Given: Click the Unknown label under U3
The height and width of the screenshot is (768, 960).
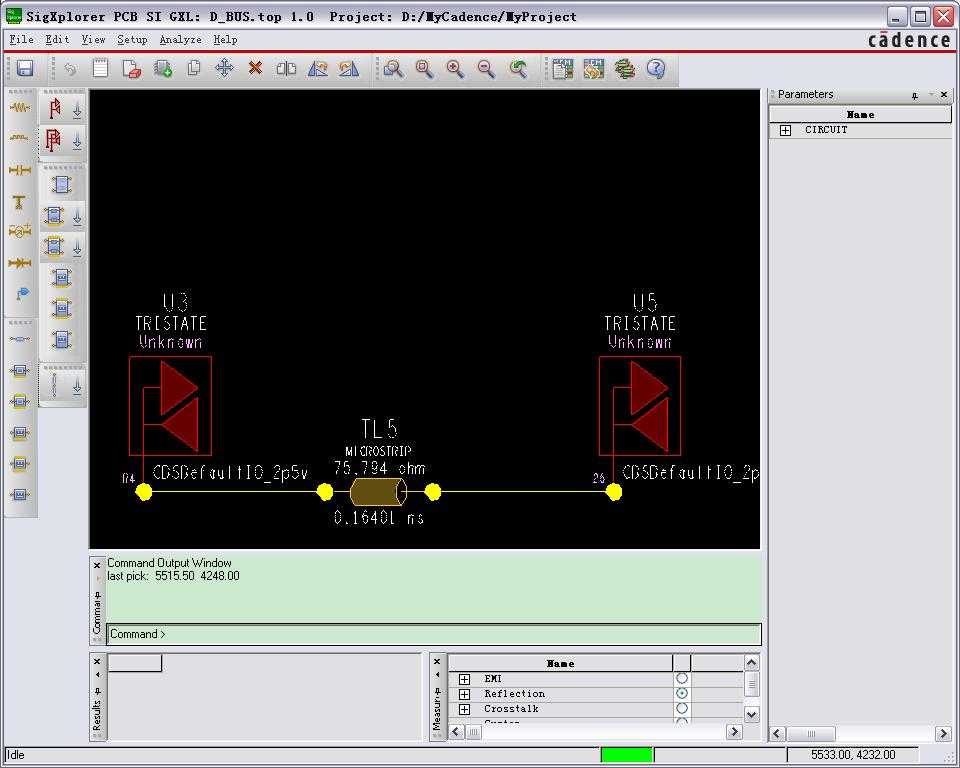Looking at the screenshot, I should tap(171, 342).
